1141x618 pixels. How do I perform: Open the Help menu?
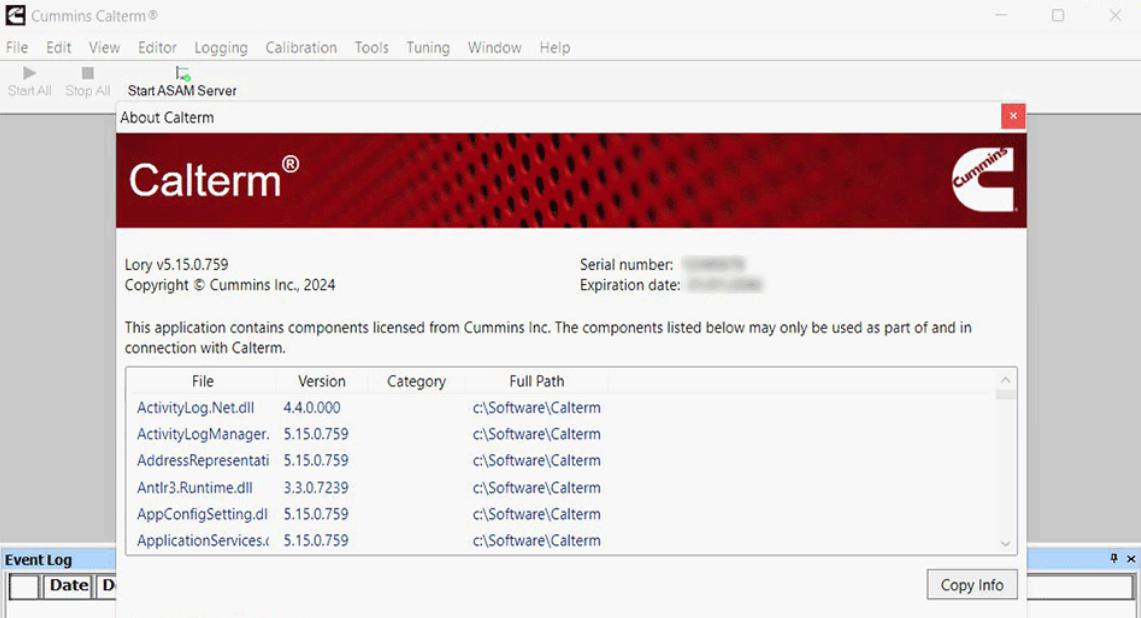(x=555, y=47)
